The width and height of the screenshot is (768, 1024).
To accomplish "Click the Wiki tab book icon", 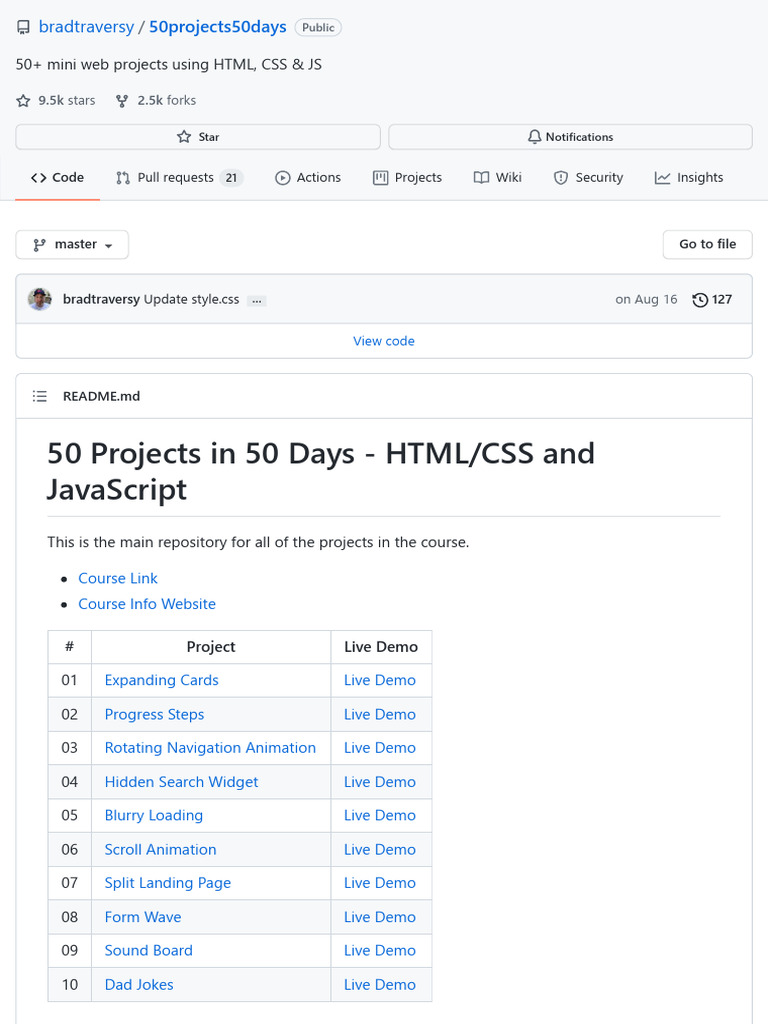I will [481, 177].
